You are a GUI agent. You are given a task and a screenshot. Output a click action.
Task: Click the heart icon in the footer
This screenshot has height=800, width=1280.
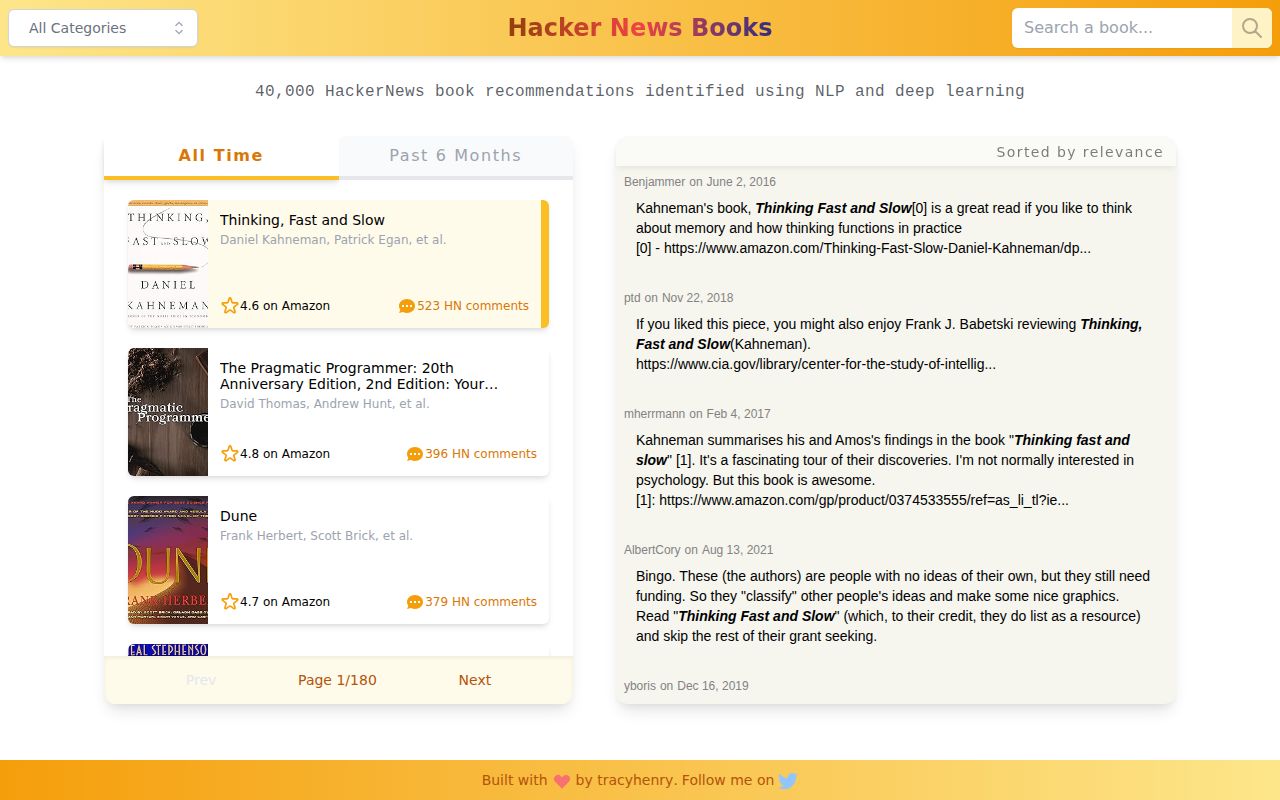tap(561, 780)
